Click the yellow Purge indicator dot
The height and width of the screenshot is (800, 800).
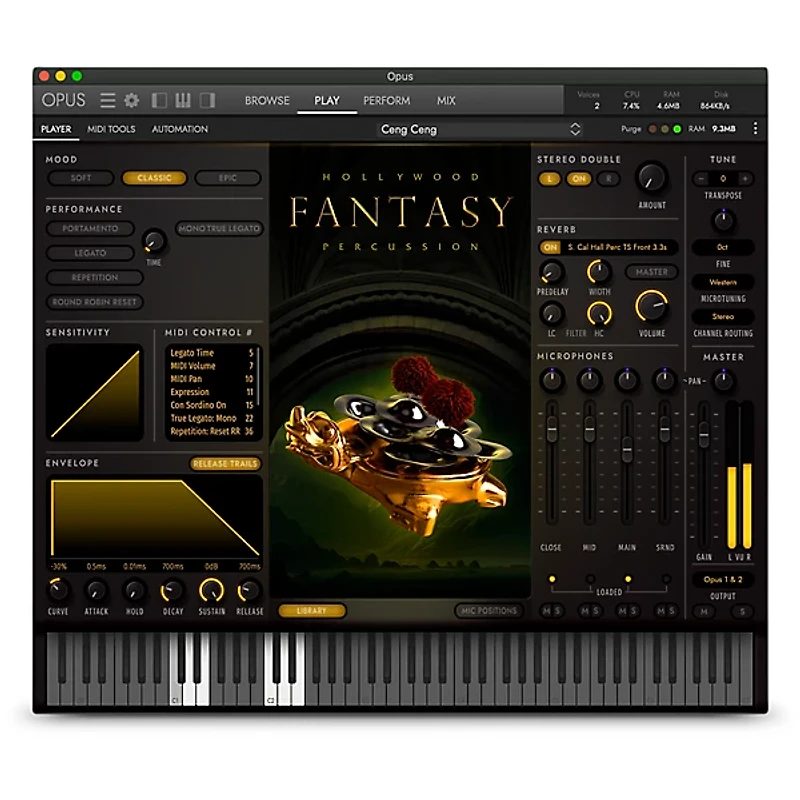pos(664,129)
